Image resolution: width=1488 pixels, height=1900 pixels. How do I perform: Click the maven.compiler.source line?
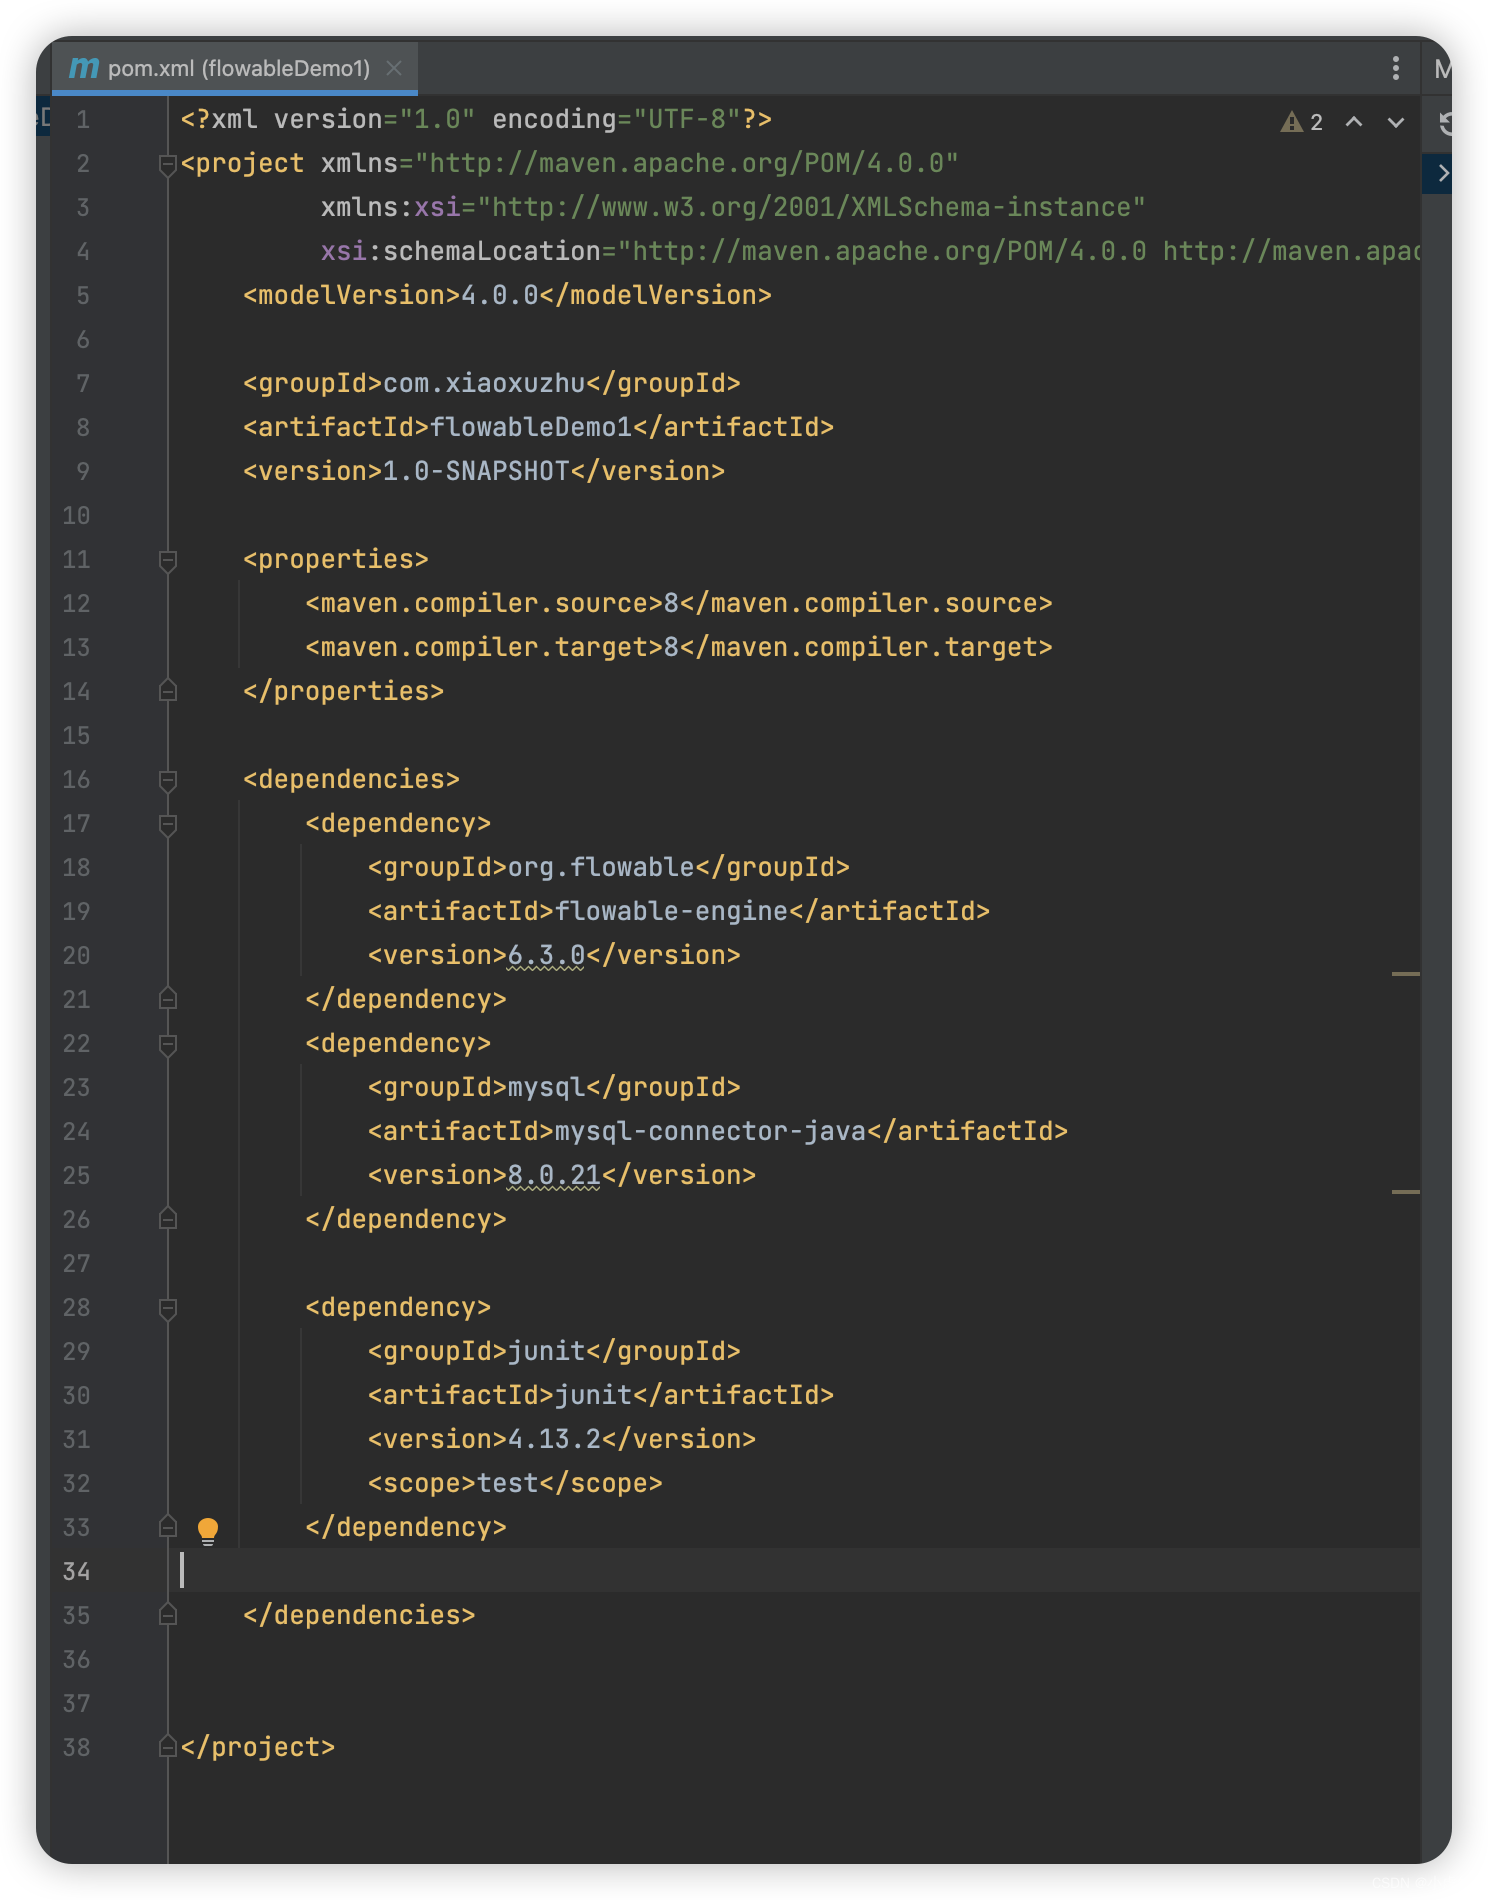click(x=679, y=604)
